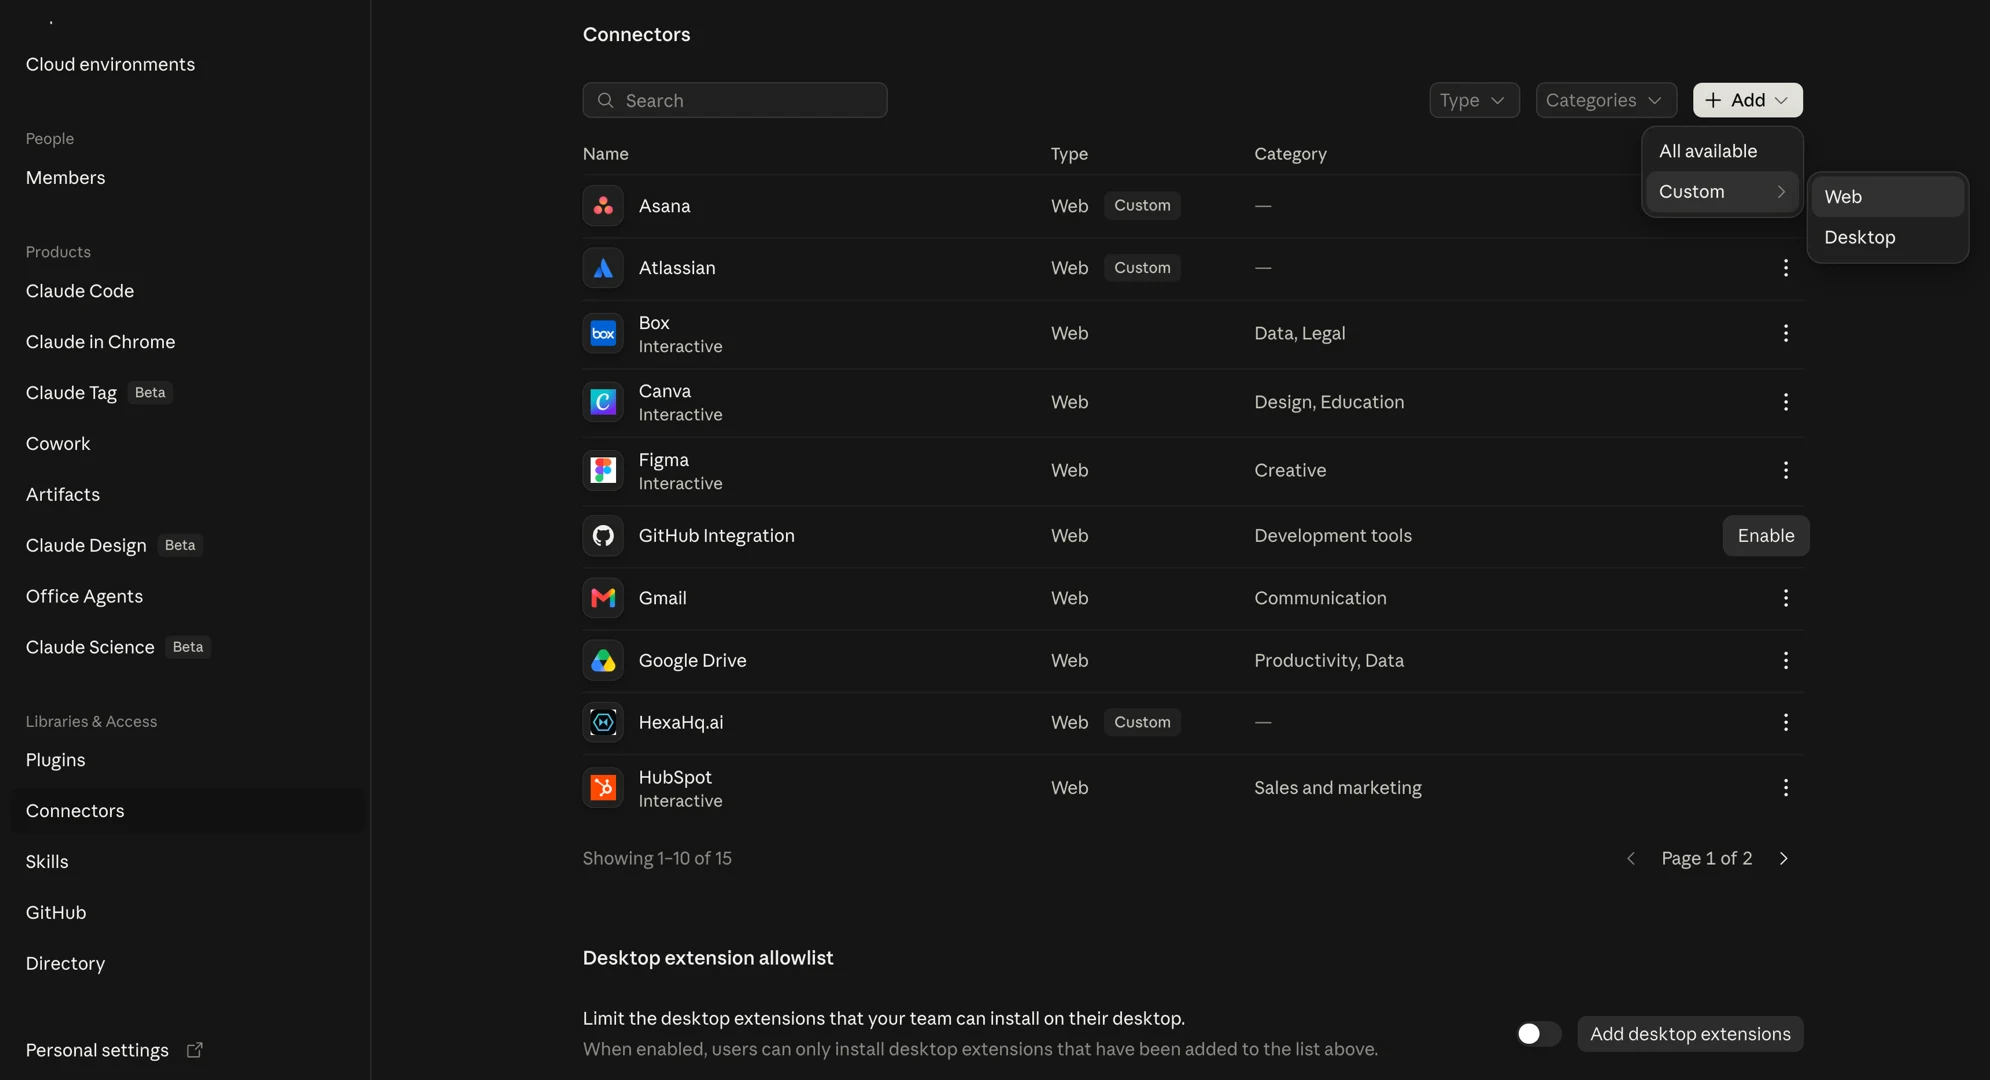Open Office Agents settings
Viewport: 1990px width, 1080px height.
[84, 597]
